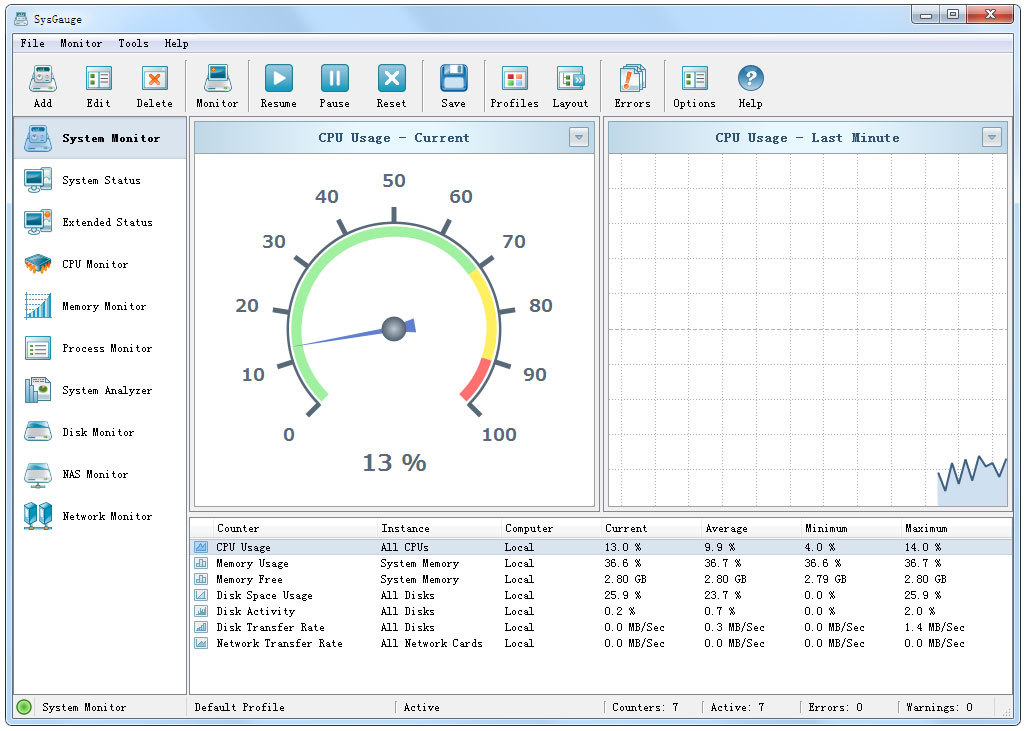Expand the CPU Usage - Current dropdown
The height and width of the screenshot is (731, 1025).
579,138
